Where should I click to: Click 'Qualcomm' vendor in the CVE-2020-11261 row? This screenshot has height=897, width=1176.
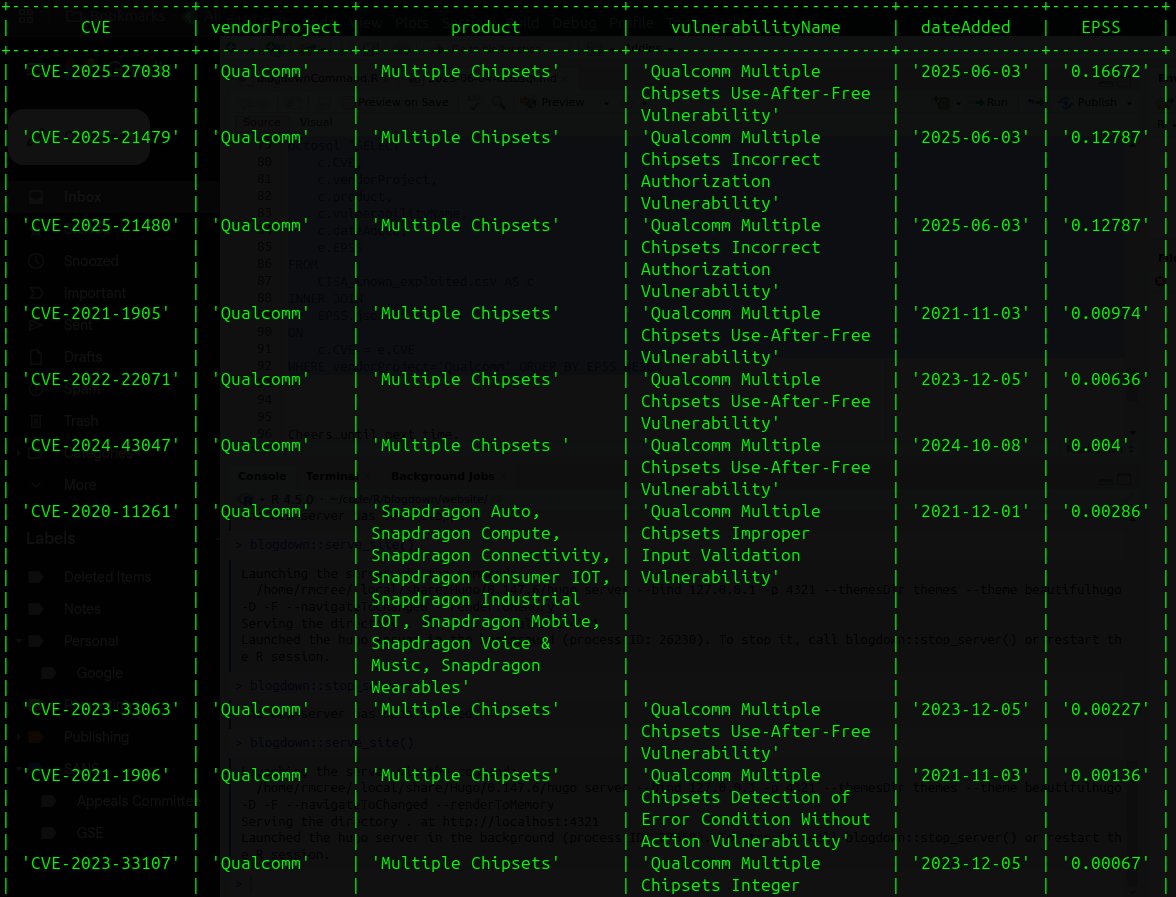pos(260,512)
